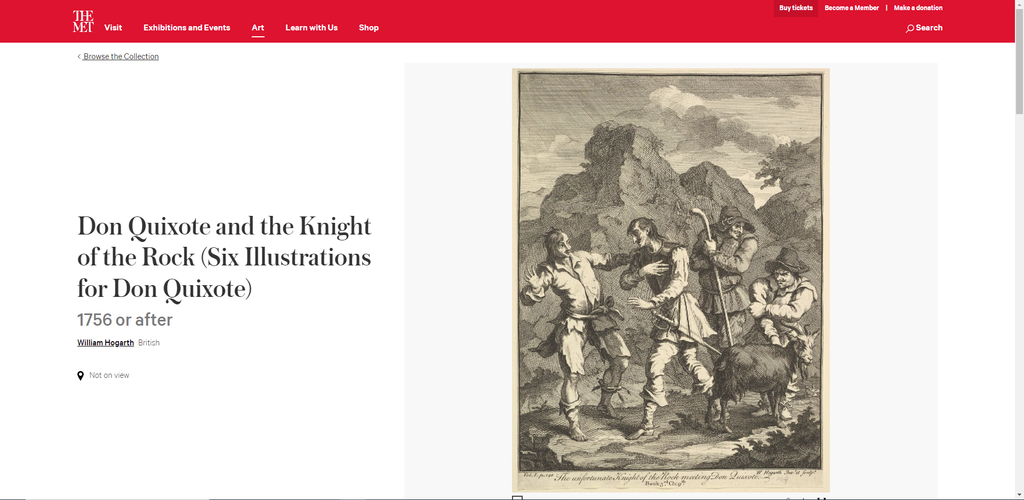Open Browse the Collection link
The height and width of the screenshot is (500, 1024).
[x=121, y=57]
